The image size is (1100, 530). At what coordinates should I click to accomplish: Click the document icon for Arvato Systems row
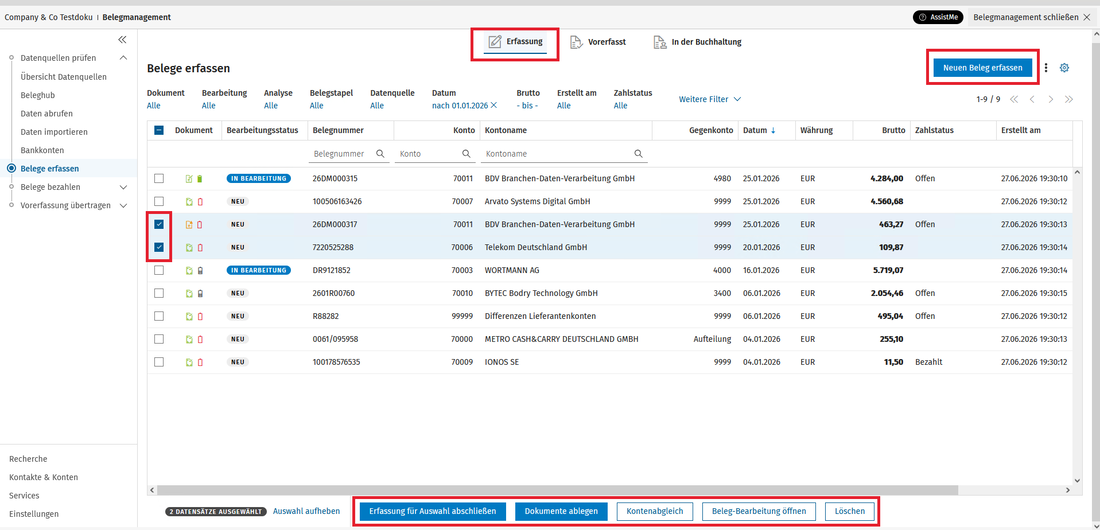pyautogui.click(x=189, y=201)
